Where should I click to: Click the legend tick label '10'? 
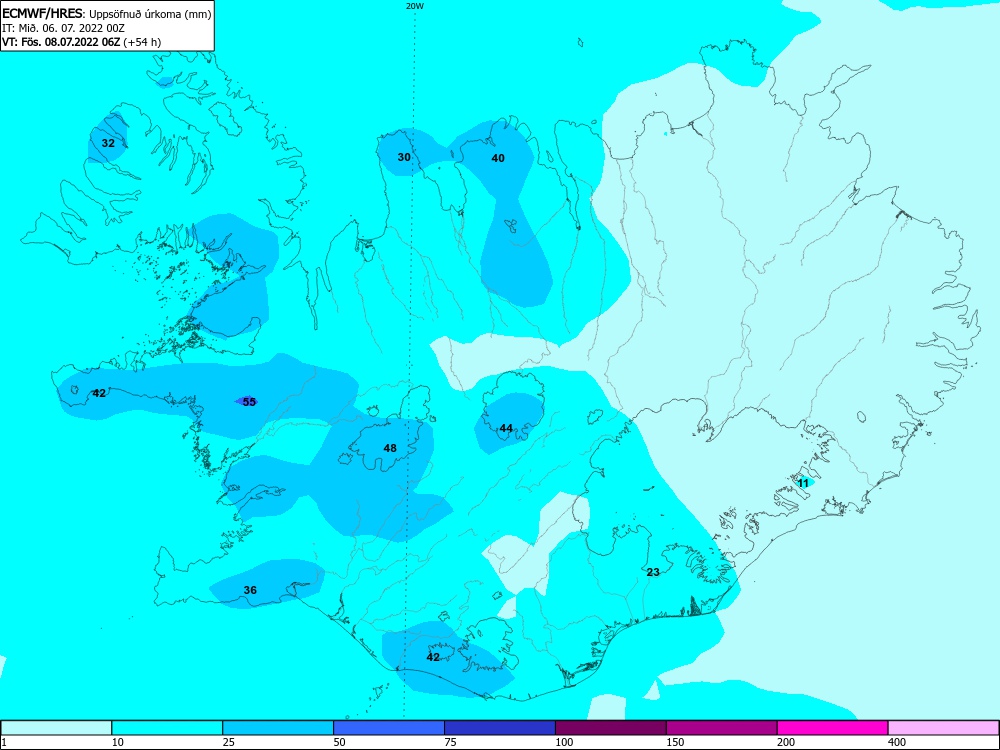point(118,742)
